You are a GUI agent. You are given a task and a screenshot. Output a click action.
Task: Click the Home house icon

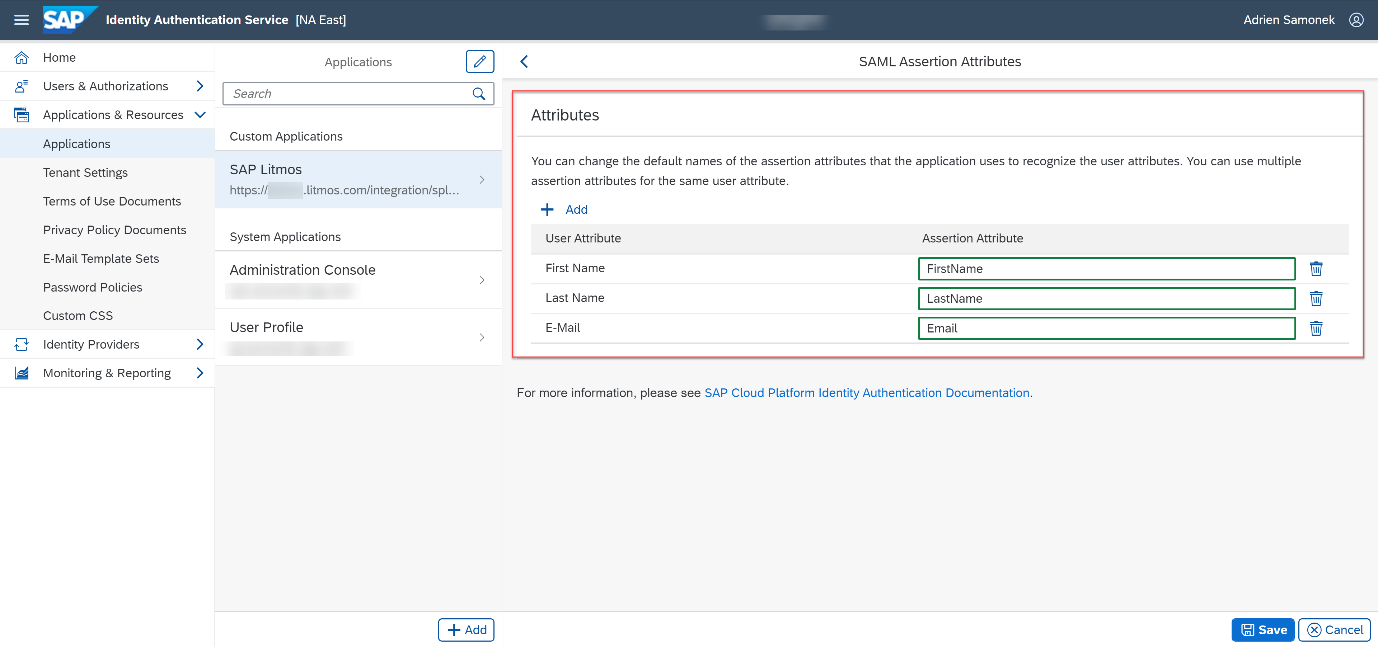21,58
